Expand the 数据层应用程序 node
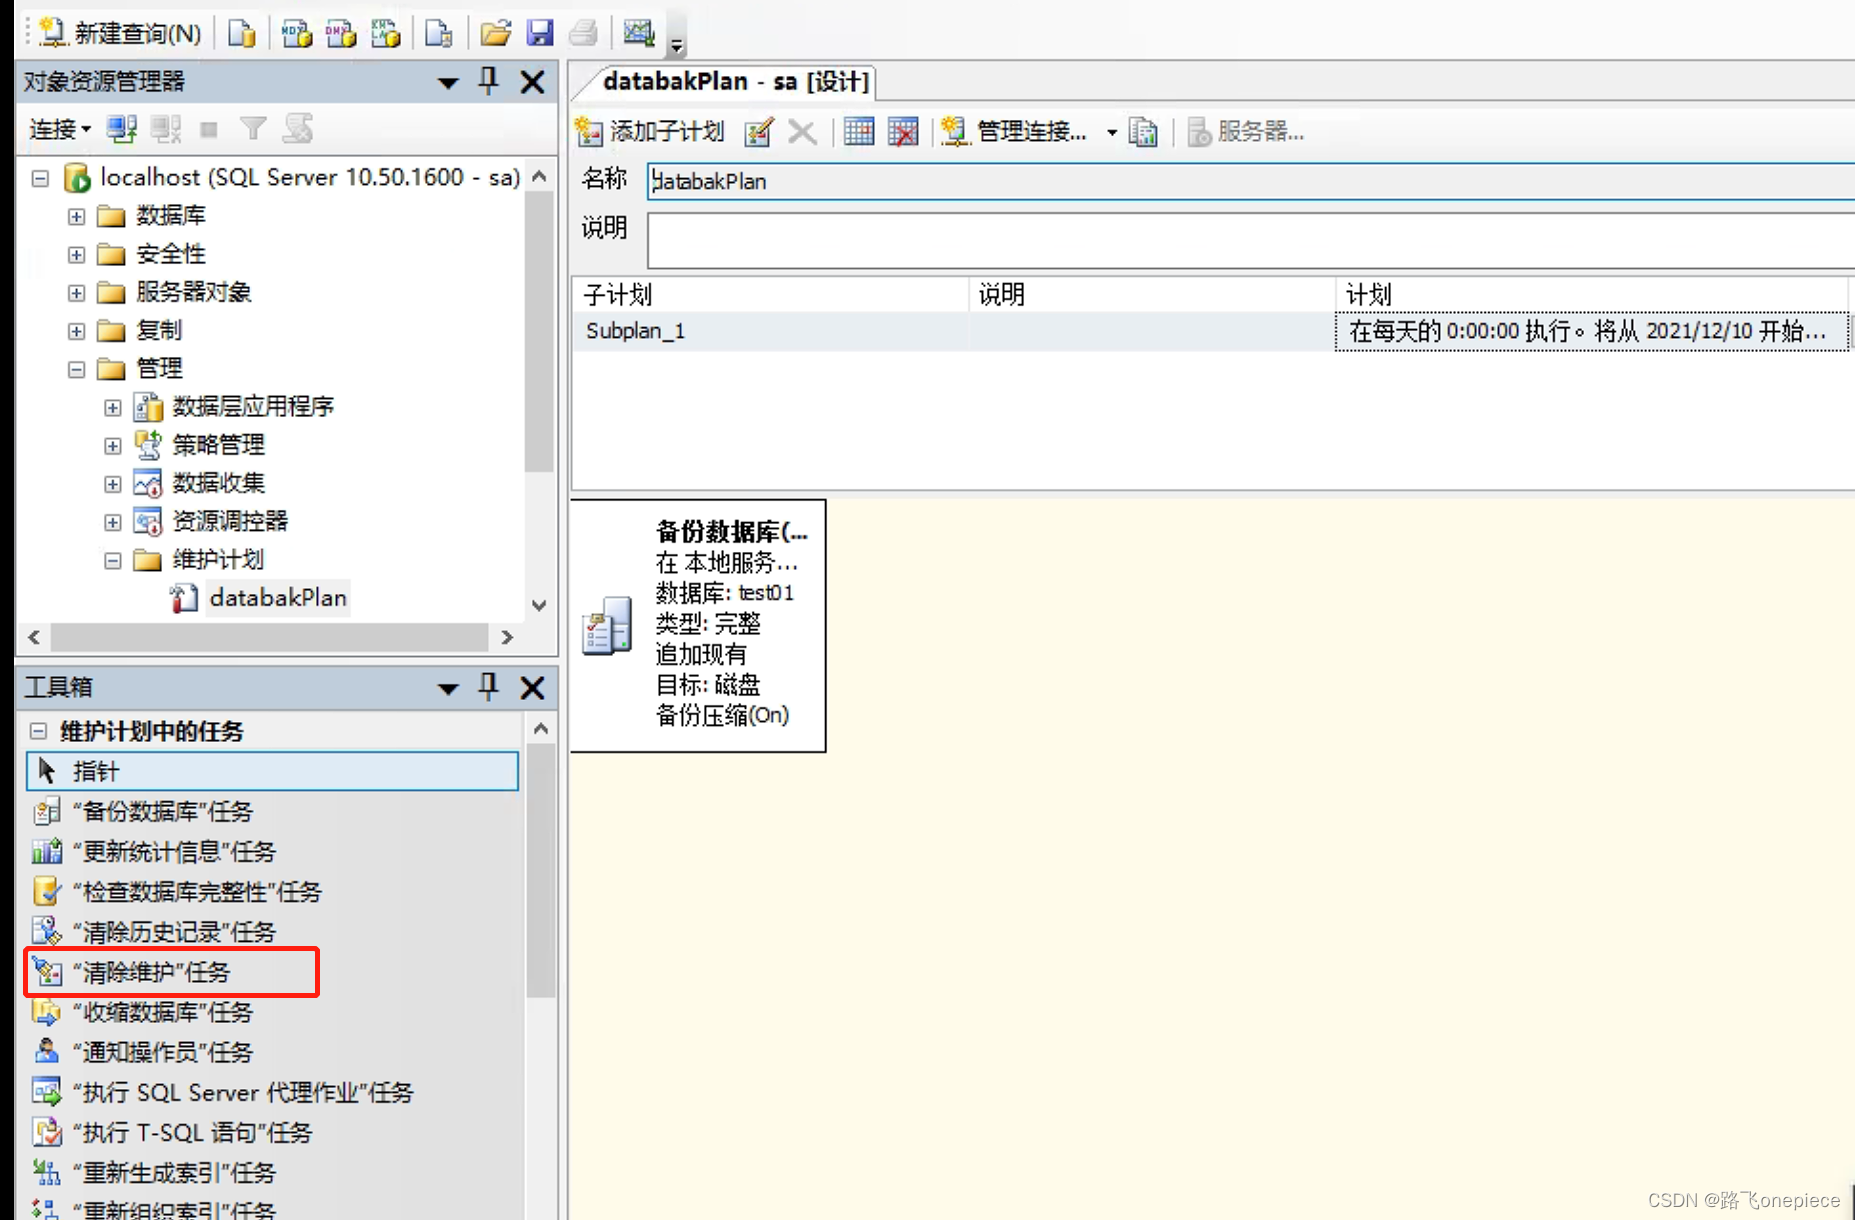Image resolution: width=1855 pixels, height=1220 pixels. tap(113, 408)
